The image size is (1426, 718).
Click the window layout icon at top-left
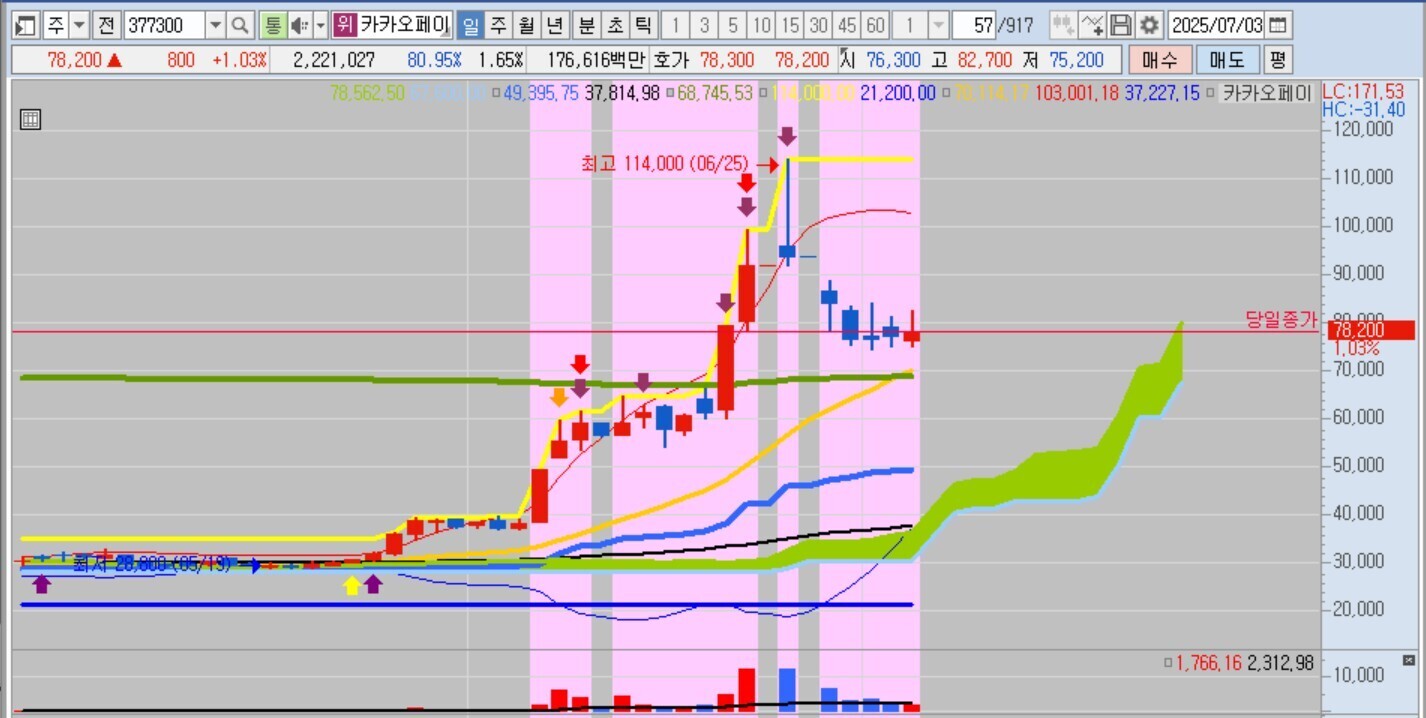[x=26, y=25]
